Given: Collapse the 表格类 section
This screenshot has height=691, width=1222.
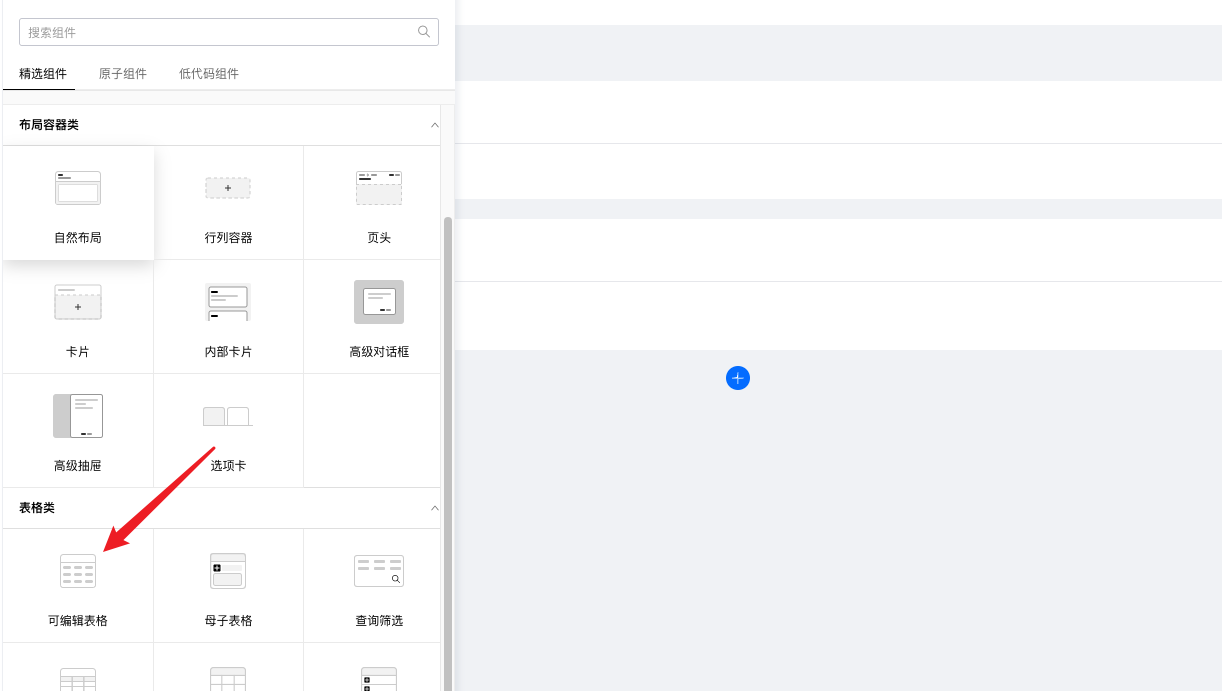Looking at the screenshot, I should 434,508.
